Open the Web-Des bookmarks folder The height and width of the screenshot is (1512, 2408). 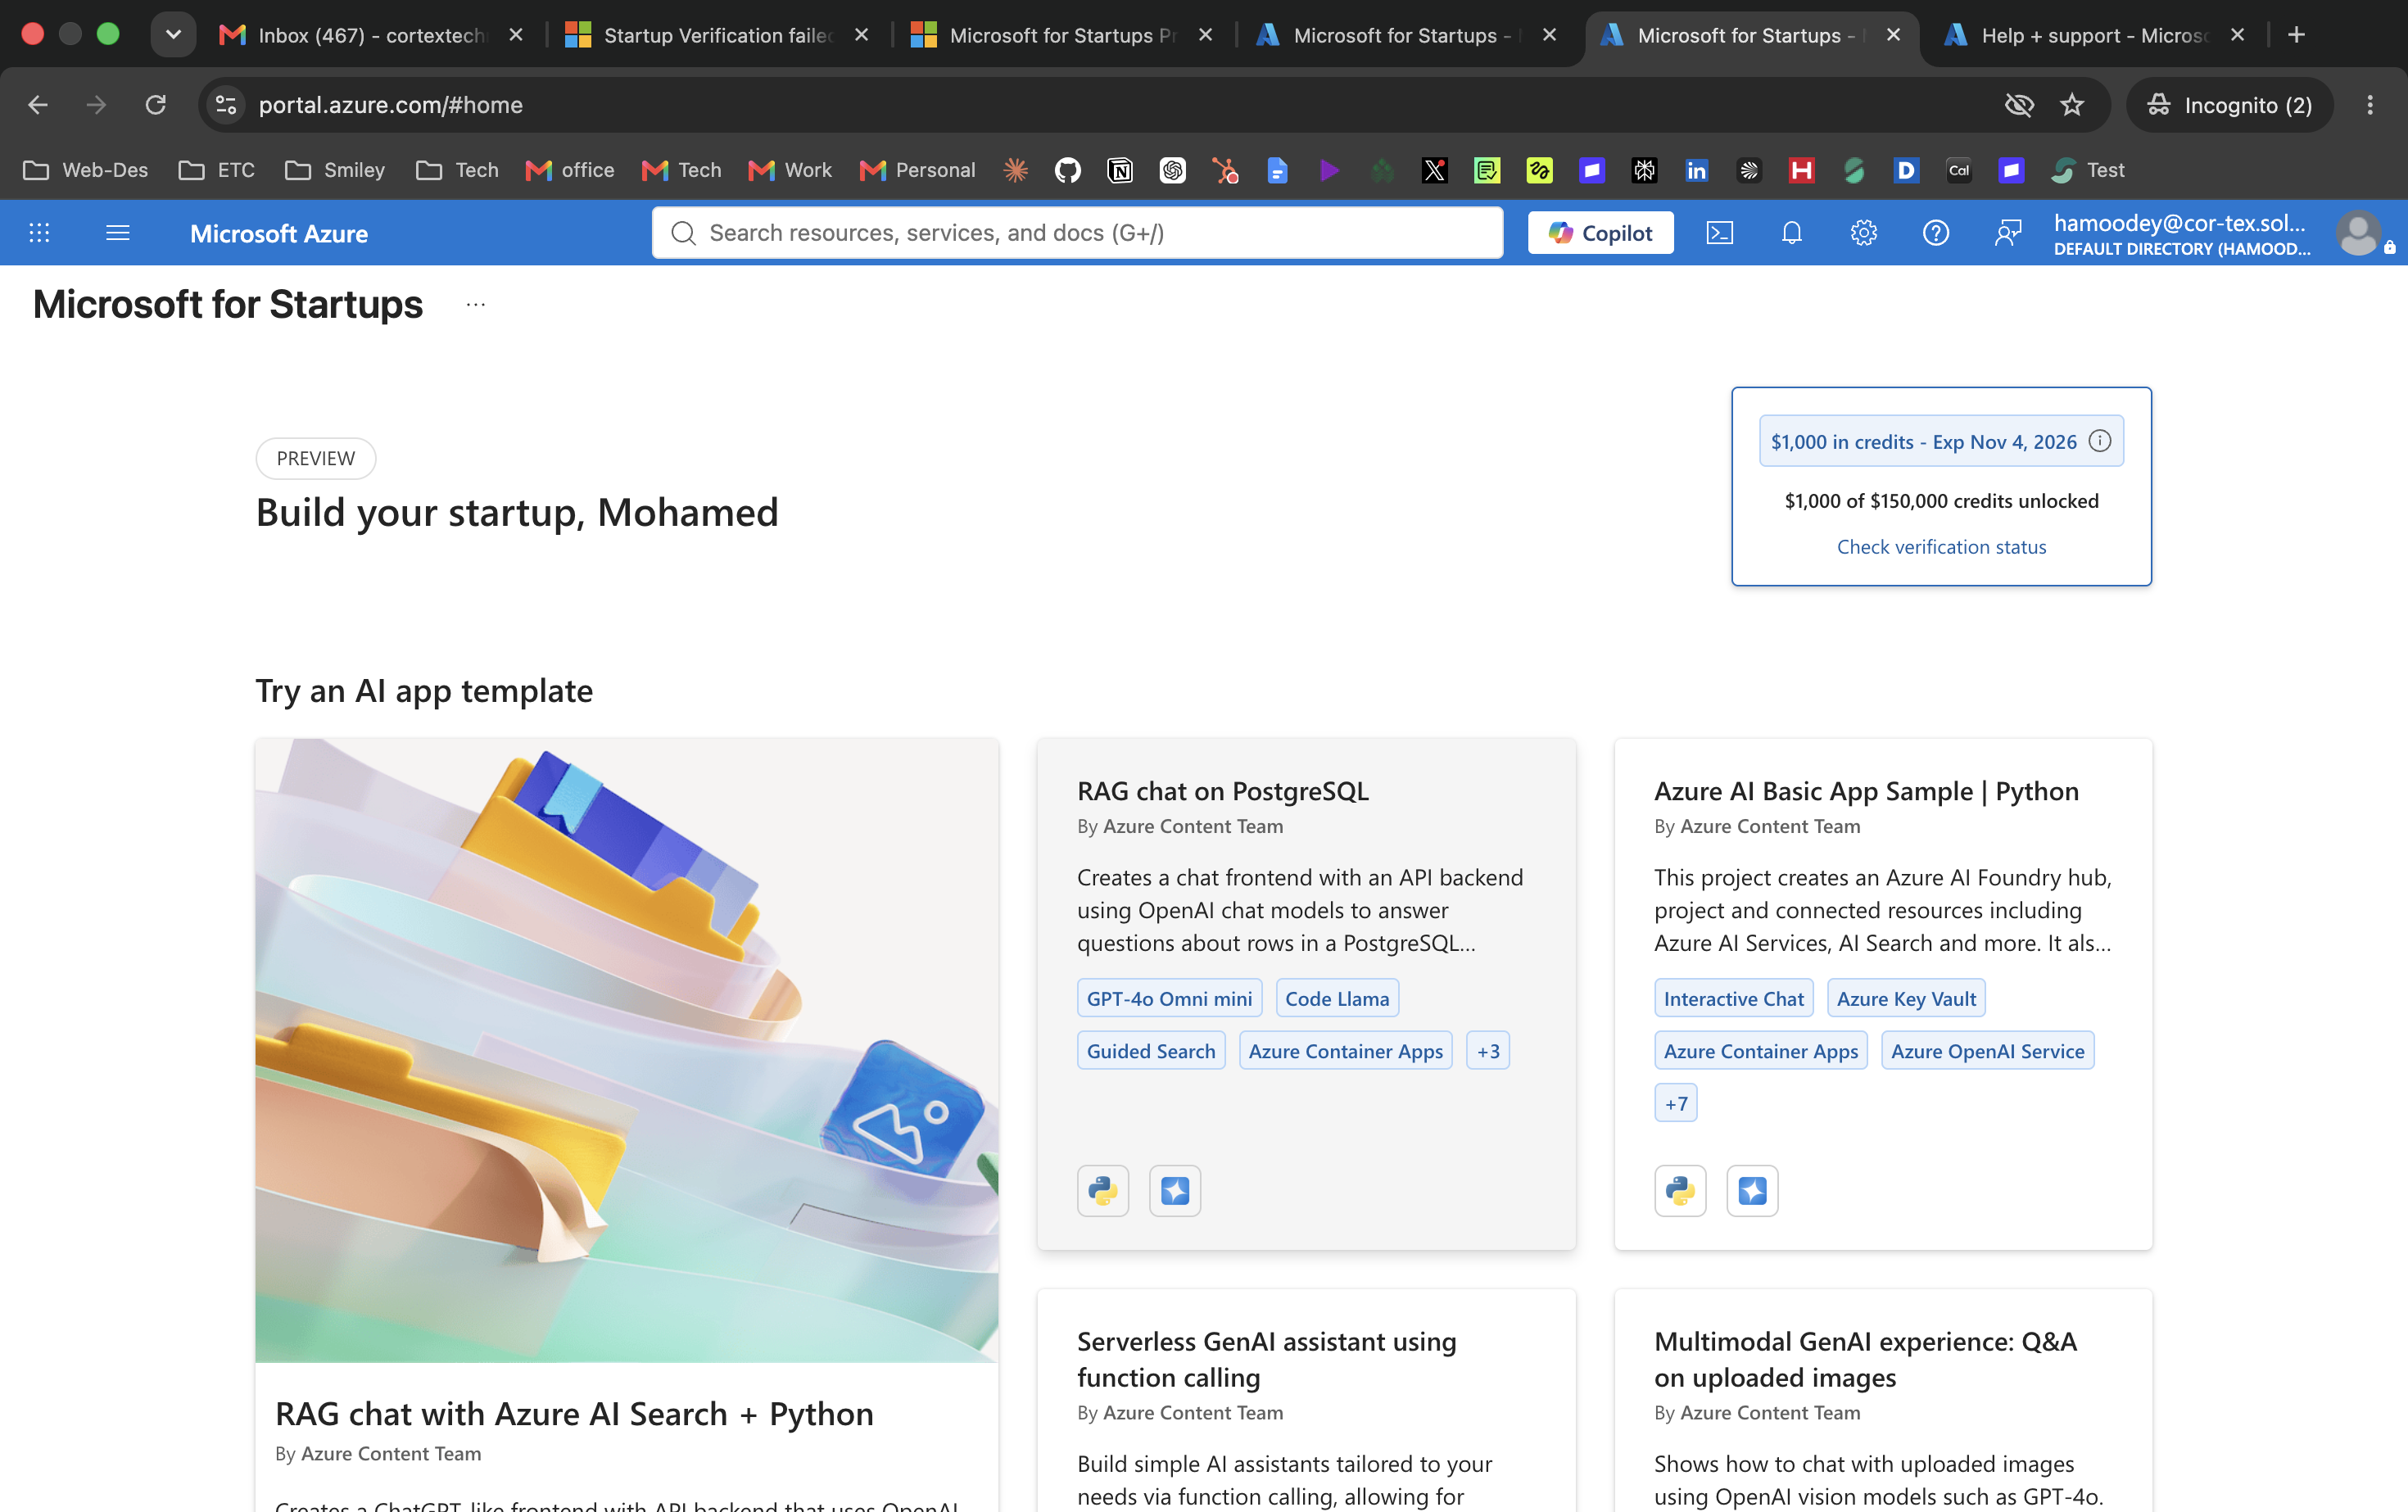(x=86, y=170)
